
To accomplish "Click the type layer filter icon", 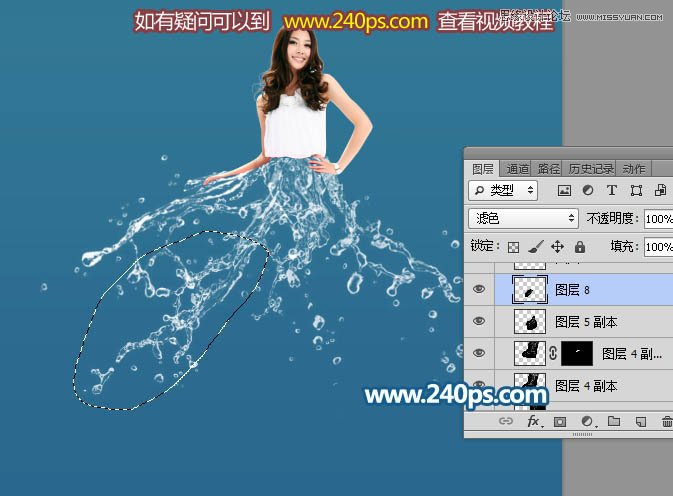I will tap(612, 190).
